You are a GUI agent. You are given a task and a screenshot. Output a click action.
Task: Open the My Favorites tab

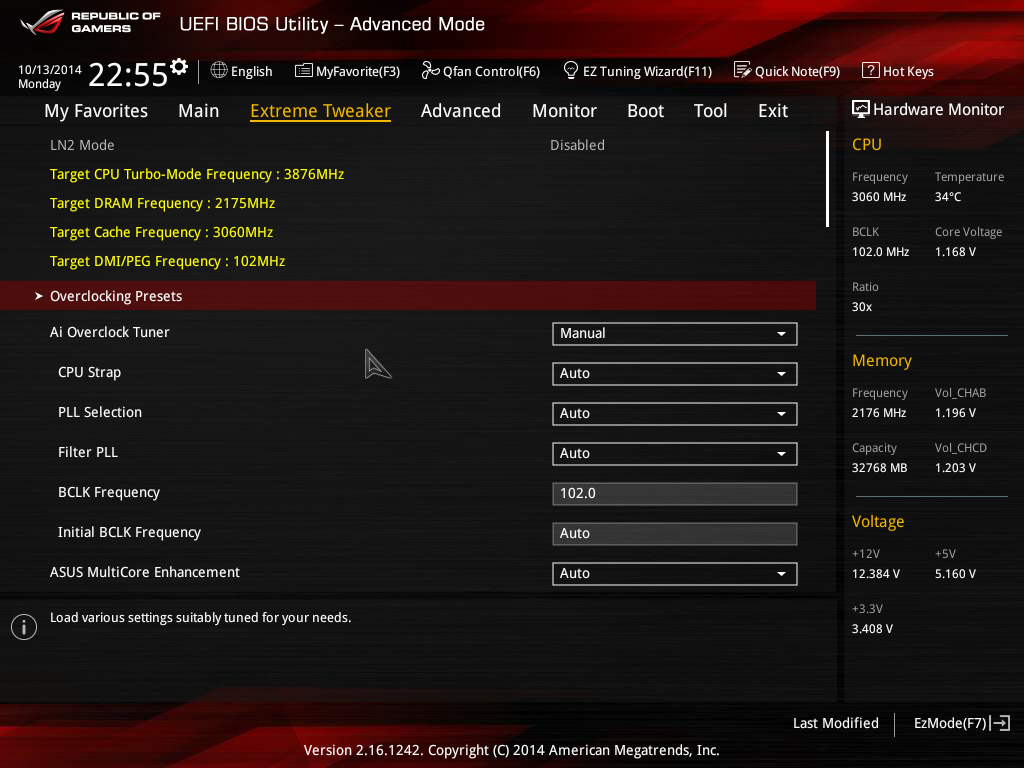pyautogui.click(x=96, y=111)
